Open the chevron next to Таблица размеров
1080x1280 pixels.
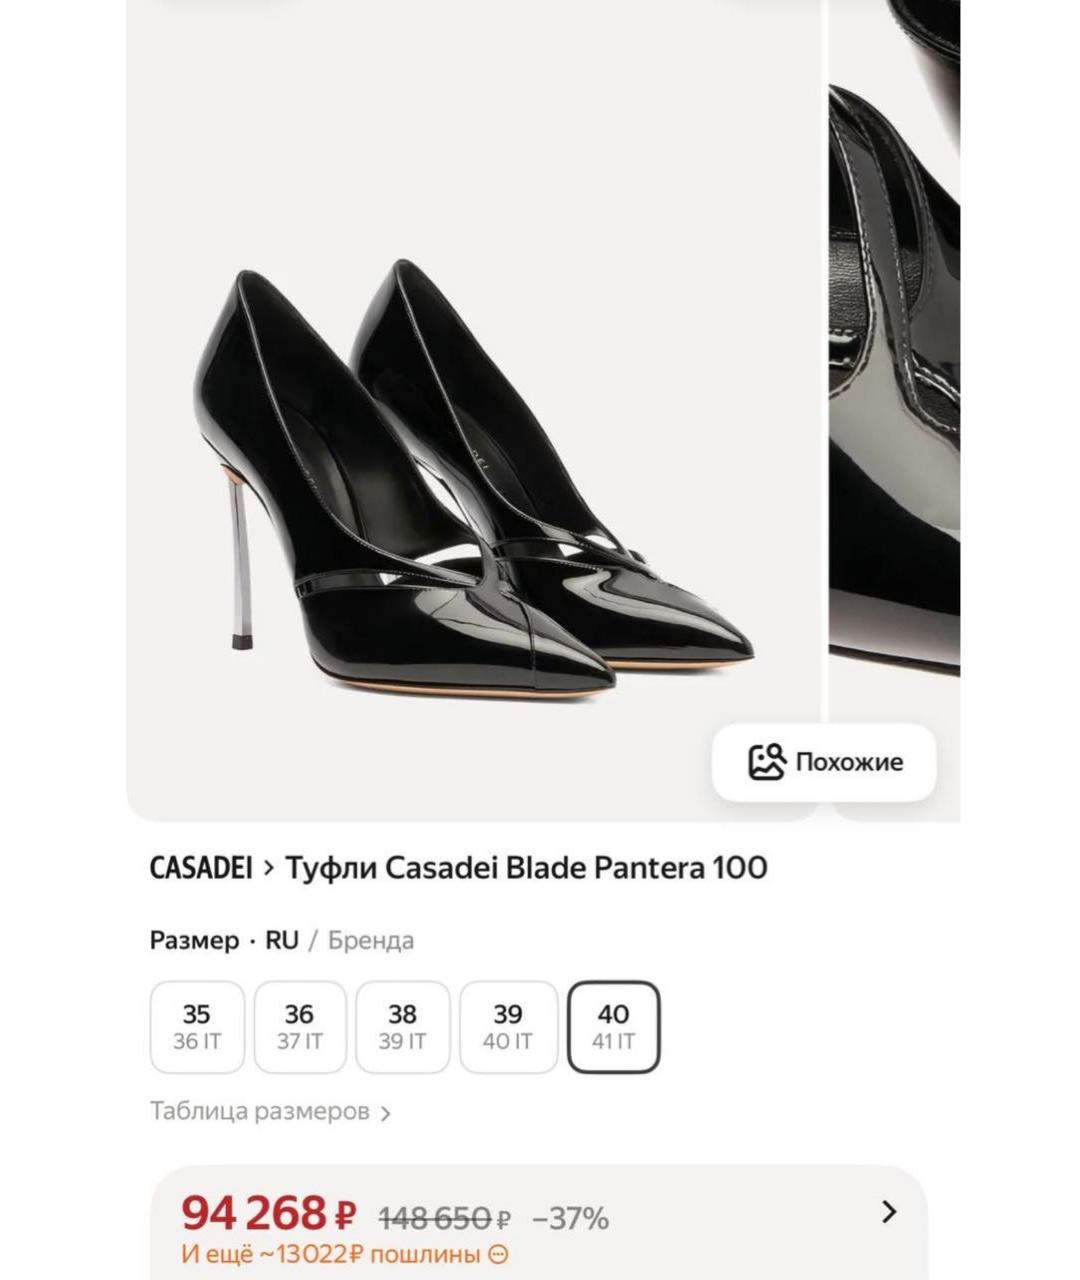click(x=386, y=1113)
